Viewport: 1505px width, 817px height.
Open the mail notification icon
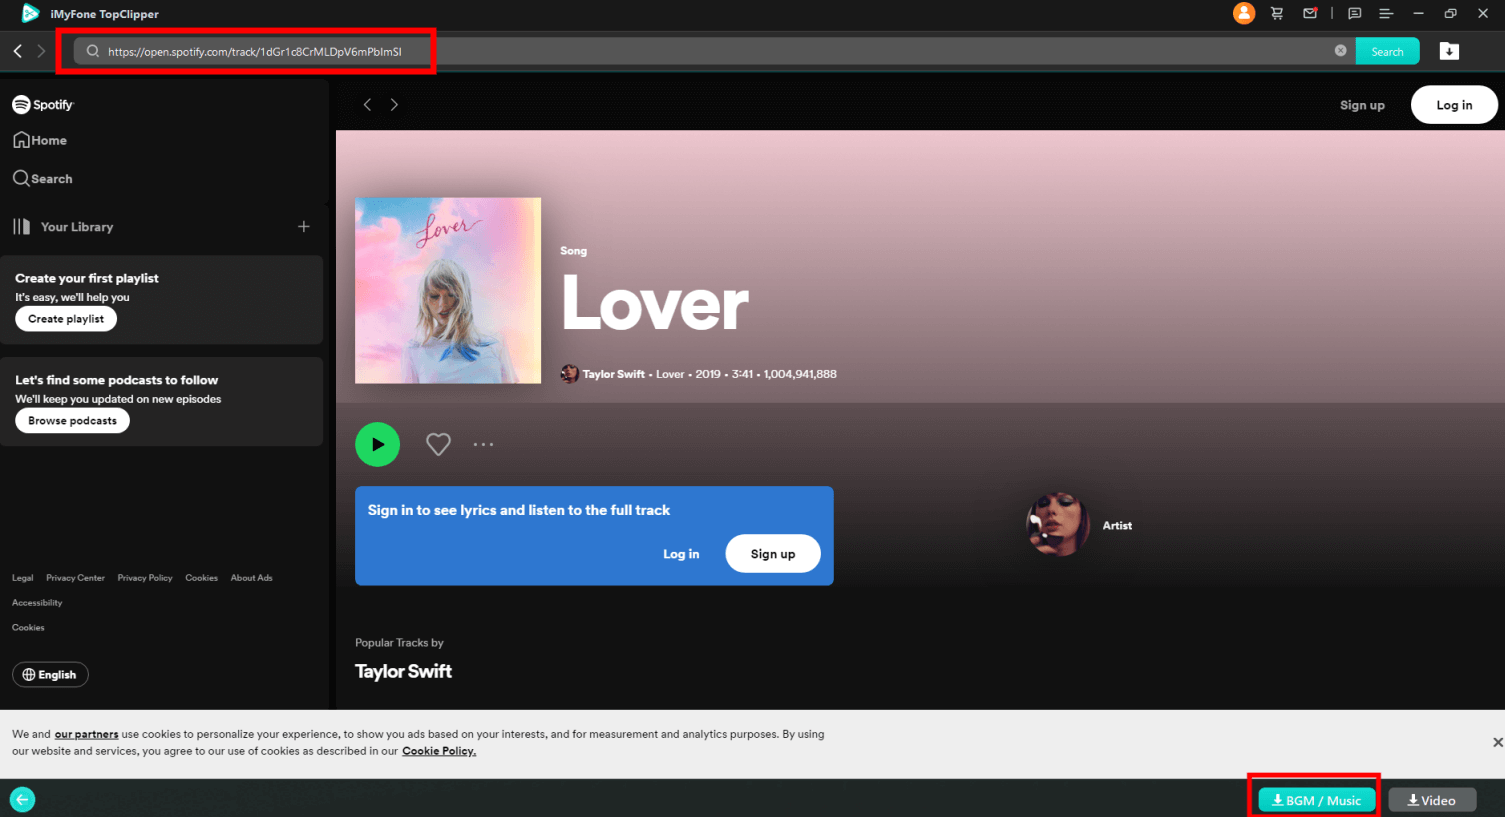(1310, 13)
